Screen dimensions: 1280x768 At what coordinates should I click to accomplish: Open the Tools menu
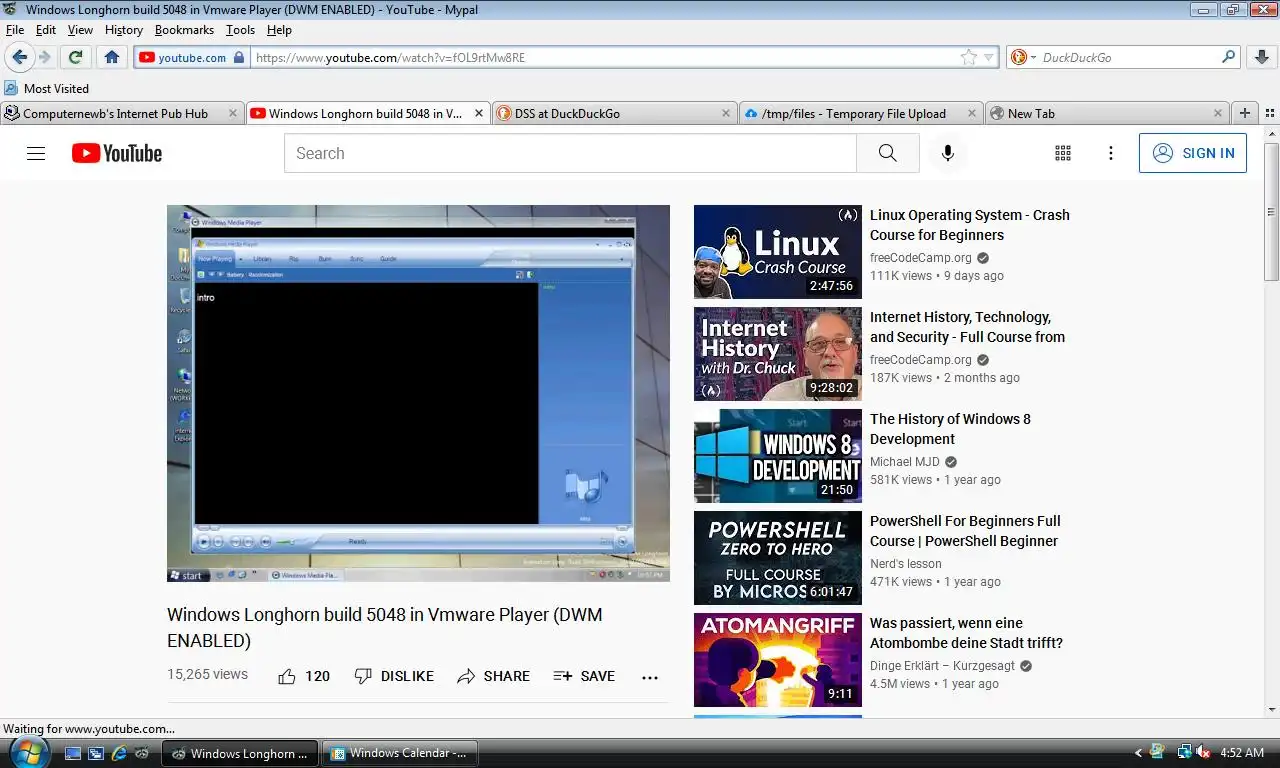click(240, 30)
